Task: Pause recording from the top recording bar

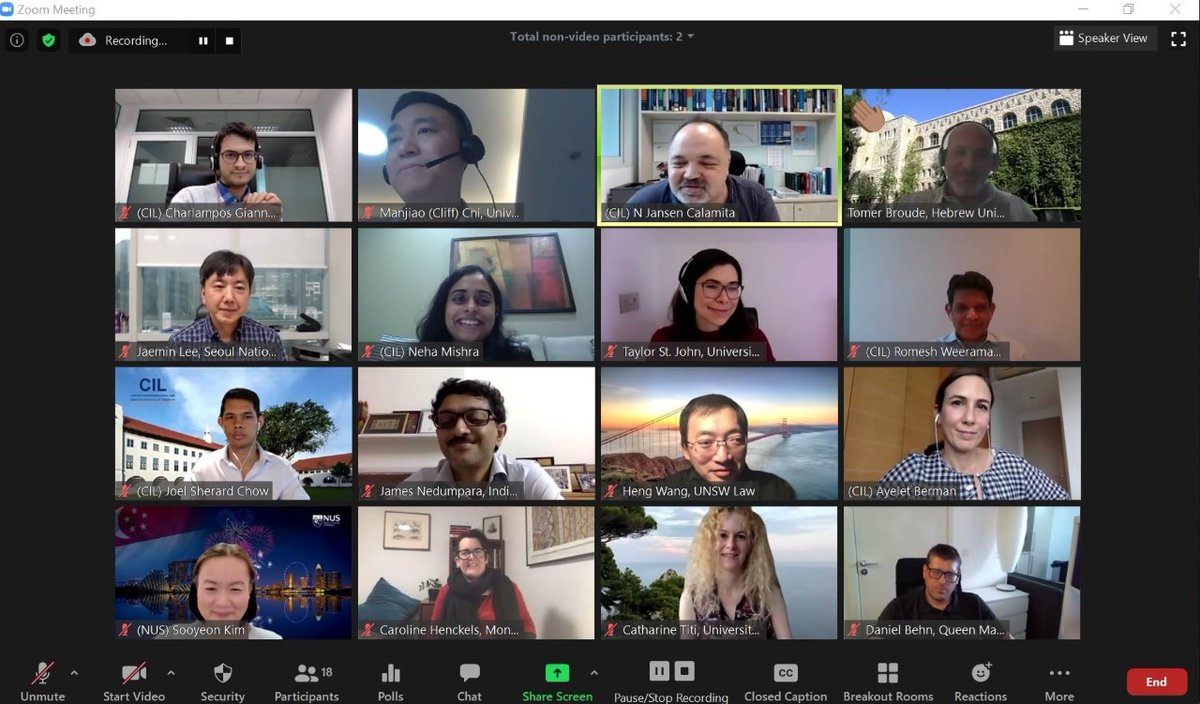Action: pyautogui.click(x=204, y=41)
